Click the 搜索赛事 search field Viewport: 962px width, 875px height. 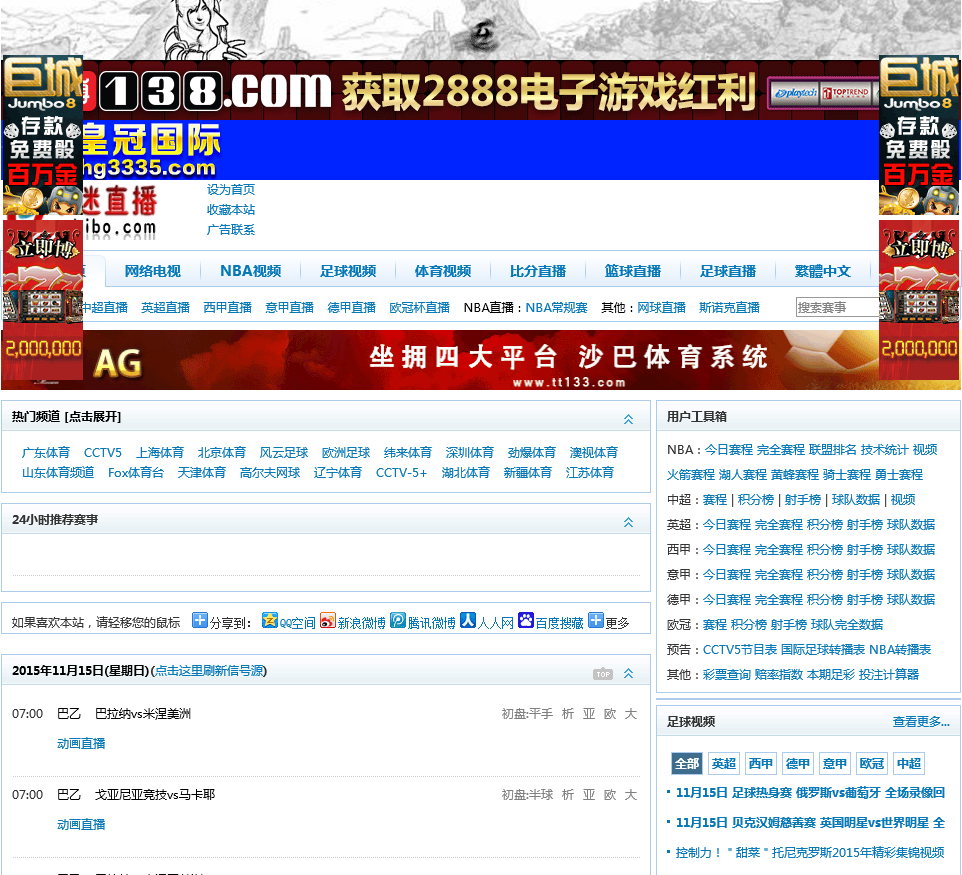(837, 307)
